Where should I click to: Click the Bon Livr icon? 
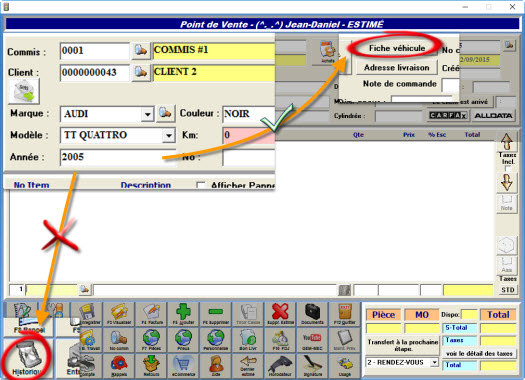pyautogui.click(x=248, y=340)
